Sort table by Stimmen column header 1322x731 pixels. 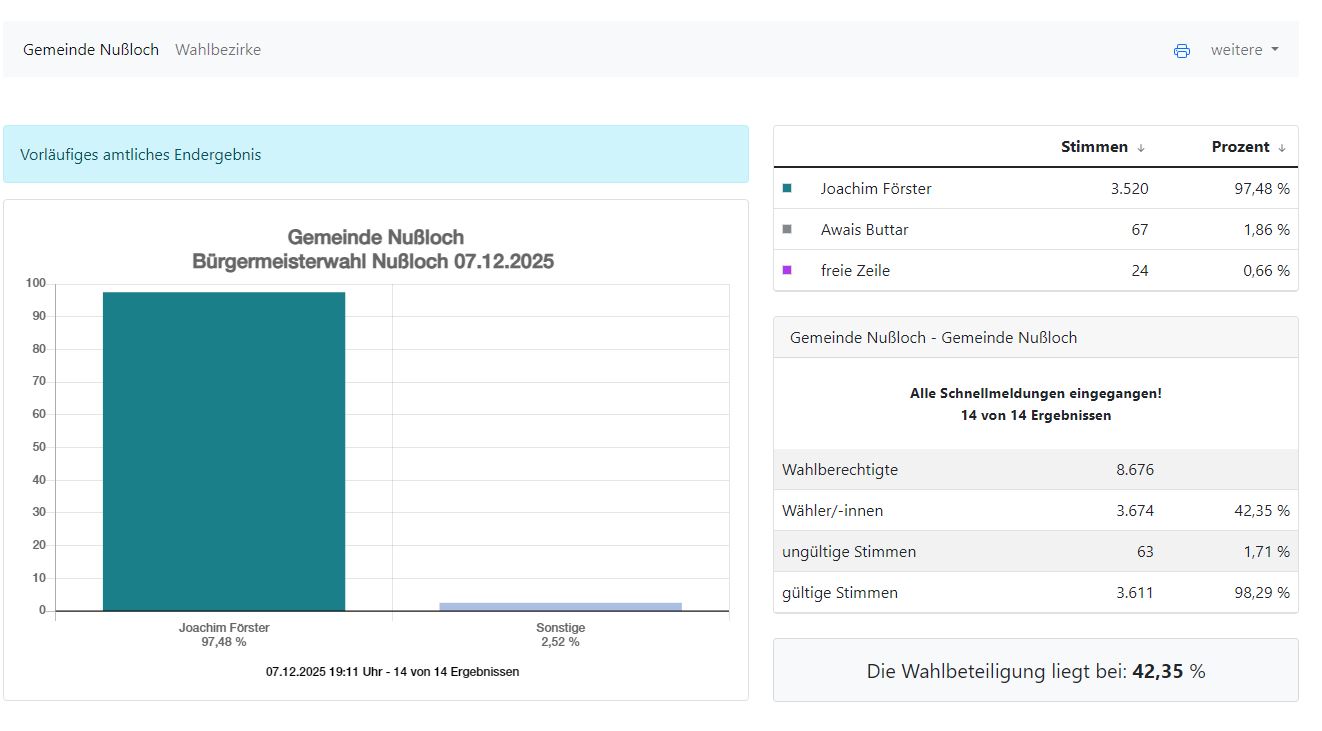point(1093,147)
